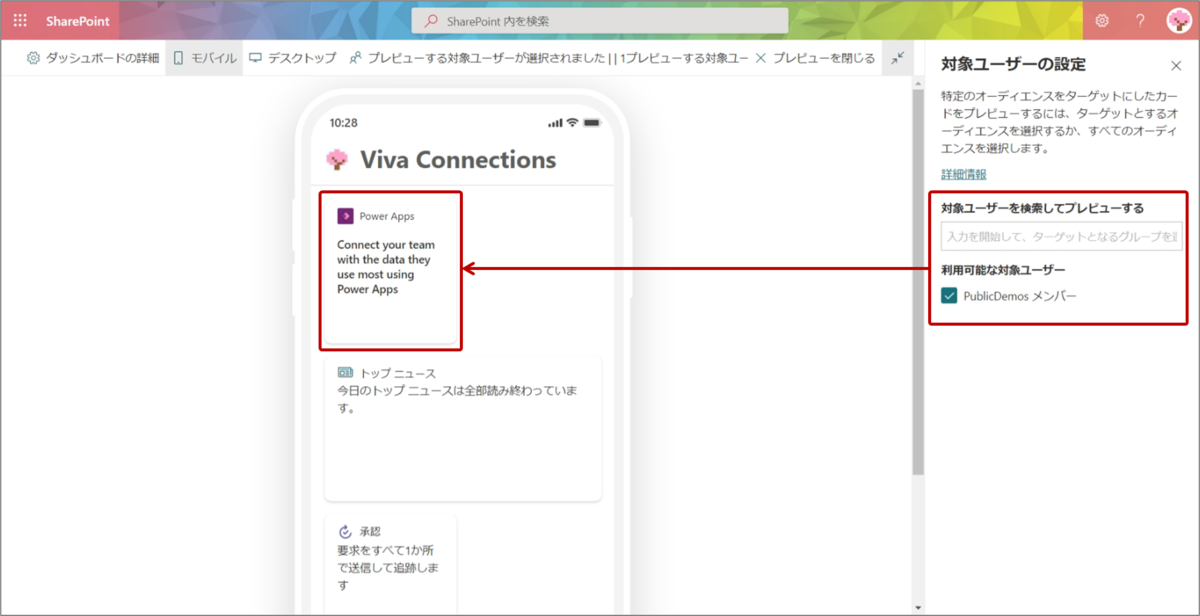Open ダッシュボードの詳細 settings
This screenshot has width=1200, height=616.
click(92, 58)
